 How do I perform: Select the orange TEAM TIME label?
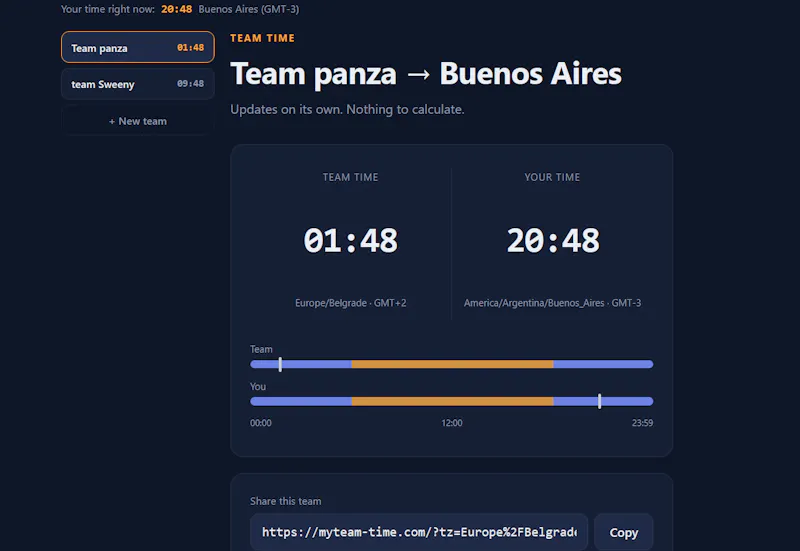262,38
